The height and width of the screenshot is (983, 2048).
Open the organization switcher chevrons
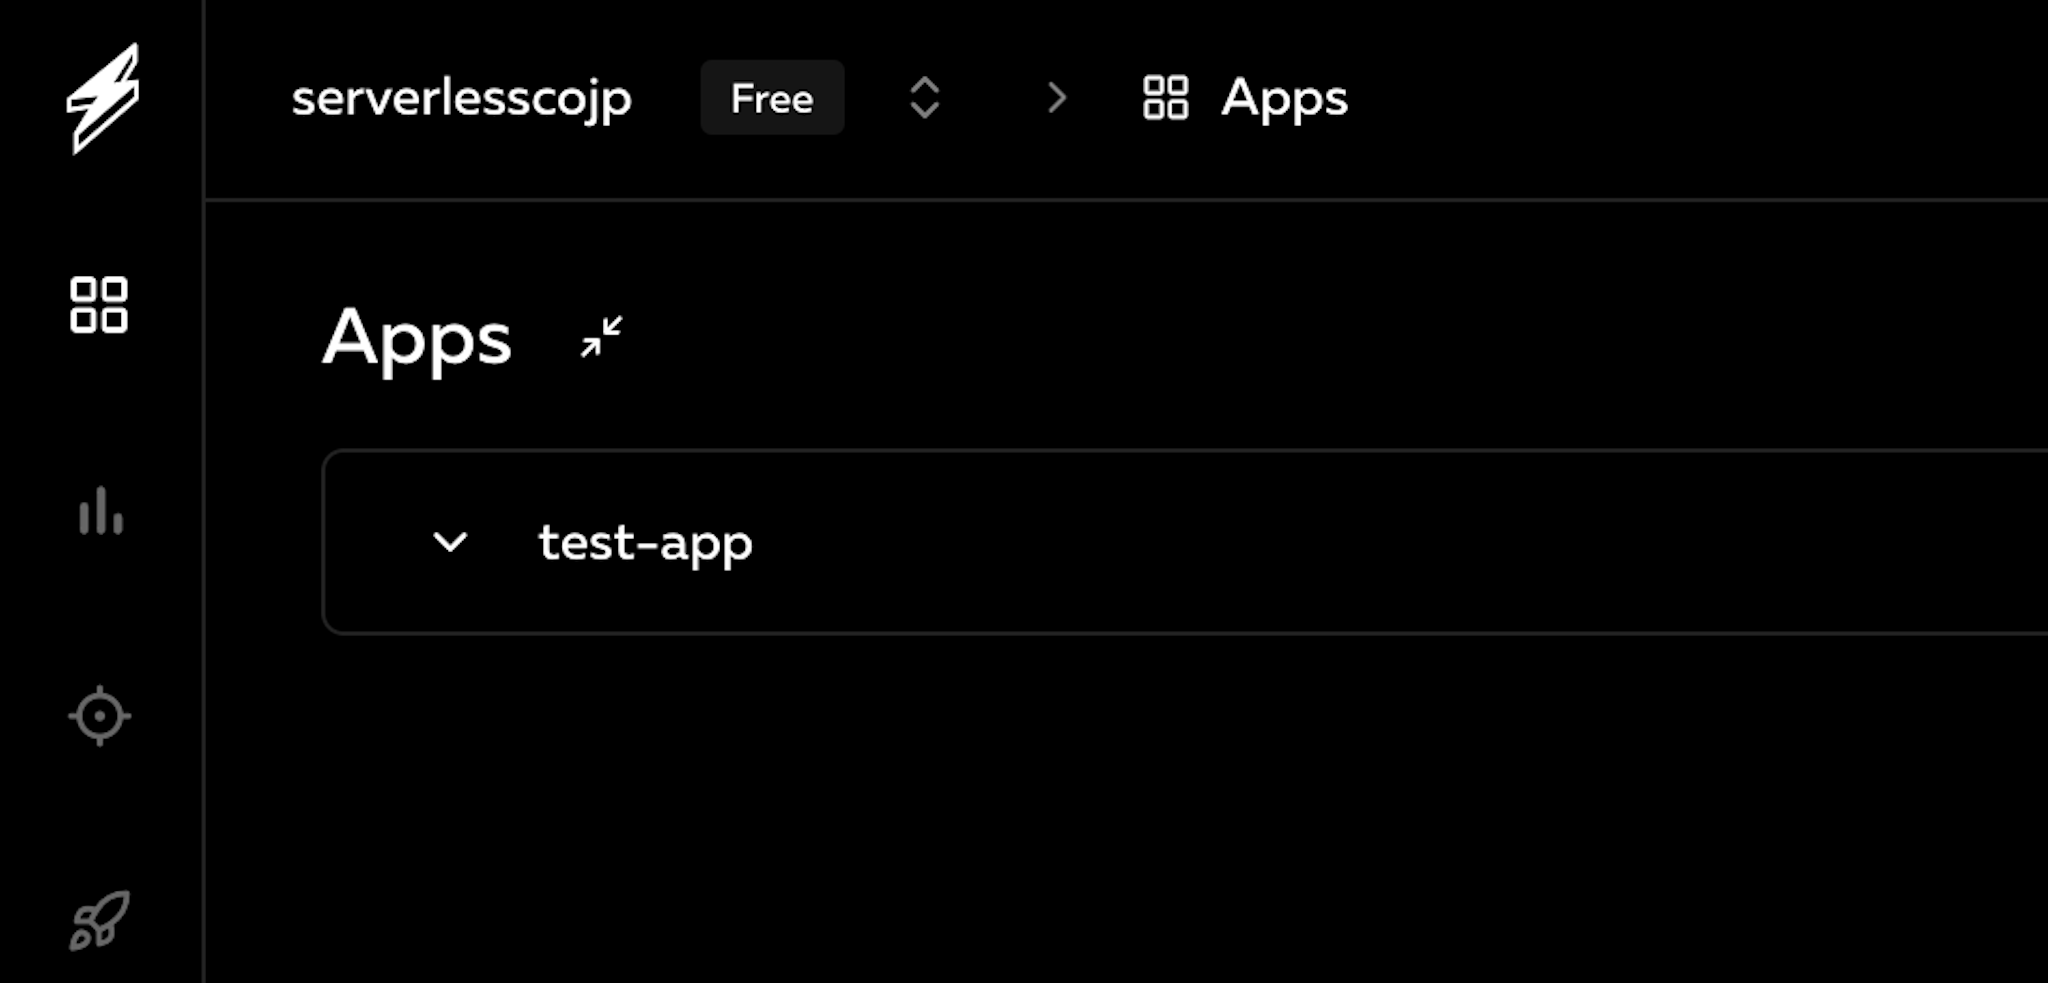[922, 98]
